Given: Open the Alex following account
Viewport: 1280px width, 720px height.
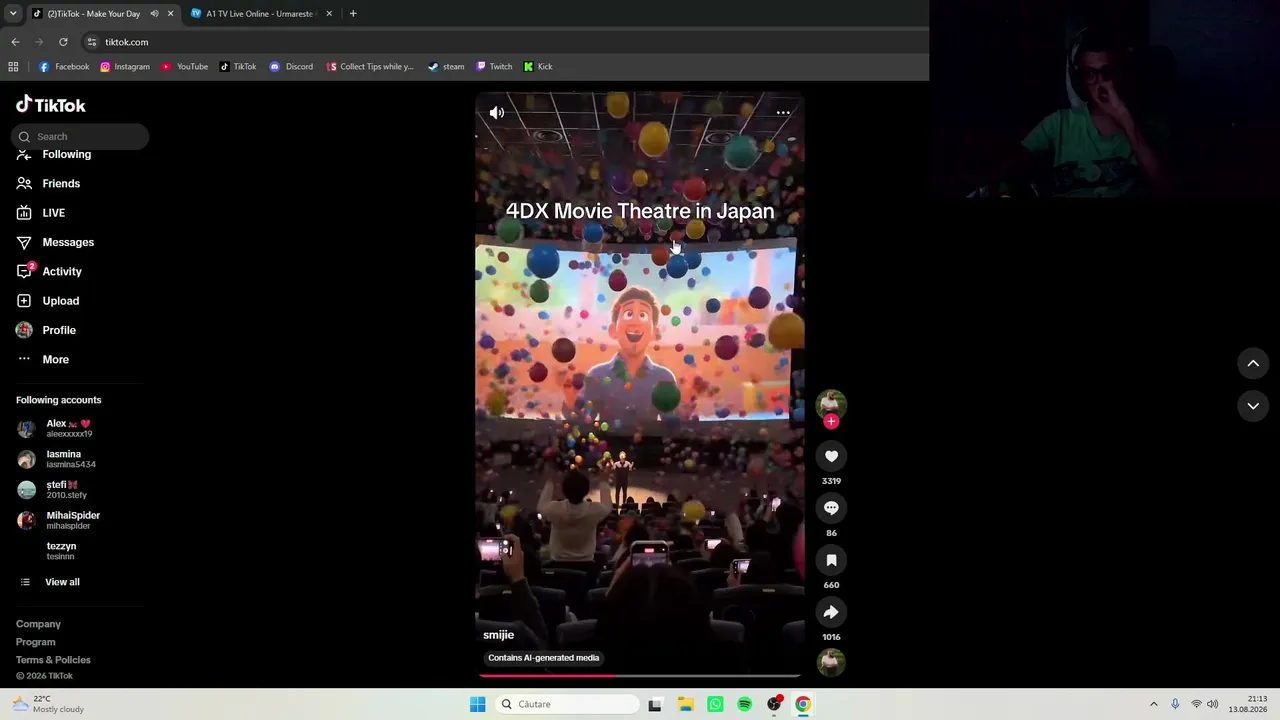Looking at the screenshot, I should (x=55, y=429).
